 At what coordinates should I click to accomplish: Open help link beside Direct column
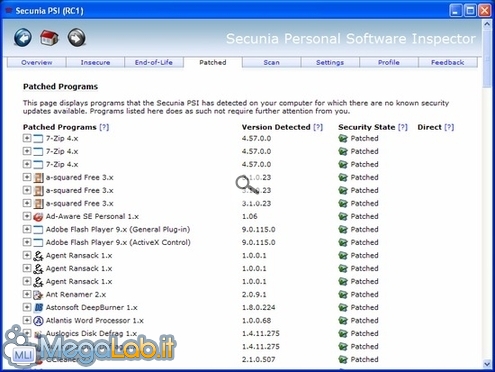click(x=449, y=127)
